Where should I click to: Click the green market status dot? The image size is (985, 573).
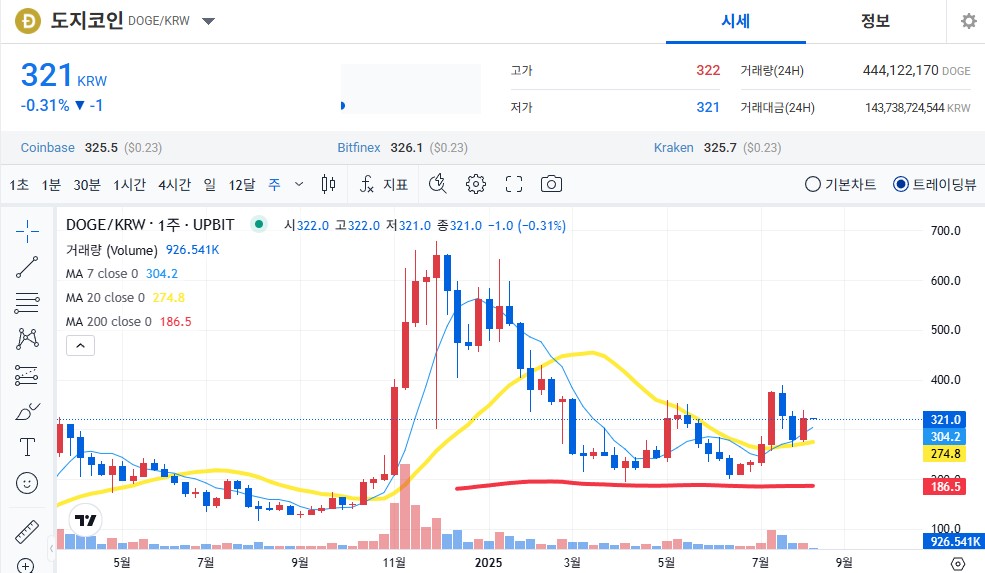(x=259, y=224)
